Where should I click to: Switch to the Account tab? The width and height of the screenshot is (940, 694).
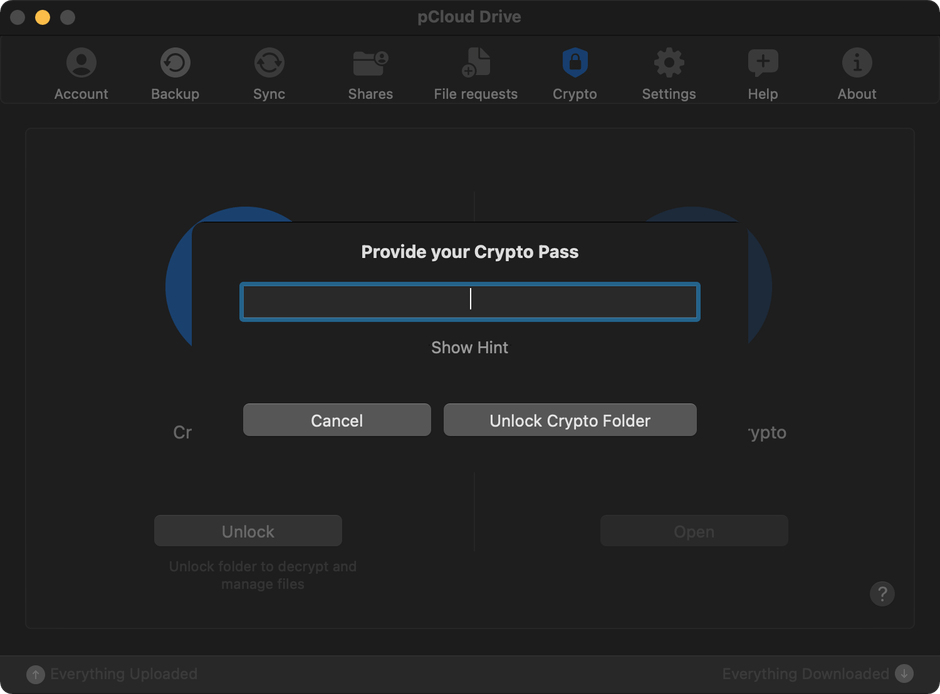[81, 70]
